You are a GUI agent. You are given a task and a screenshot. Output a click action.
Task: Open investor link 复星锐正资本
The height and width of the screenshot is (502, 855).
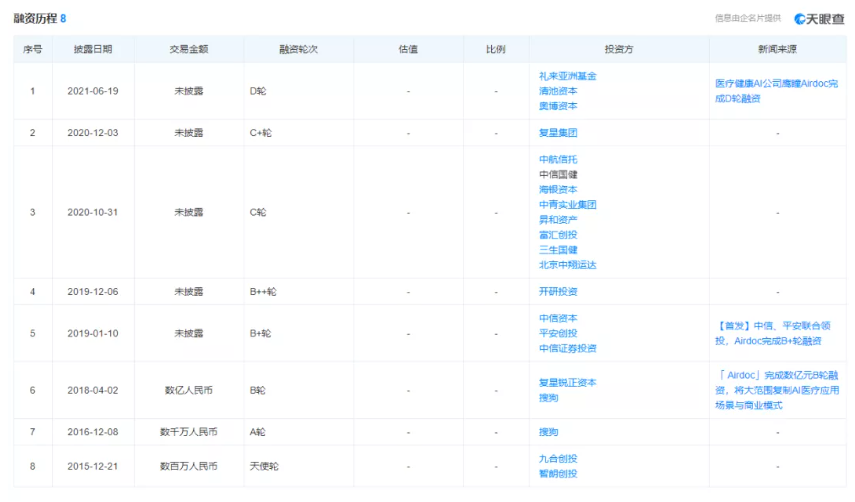point(568,383)
